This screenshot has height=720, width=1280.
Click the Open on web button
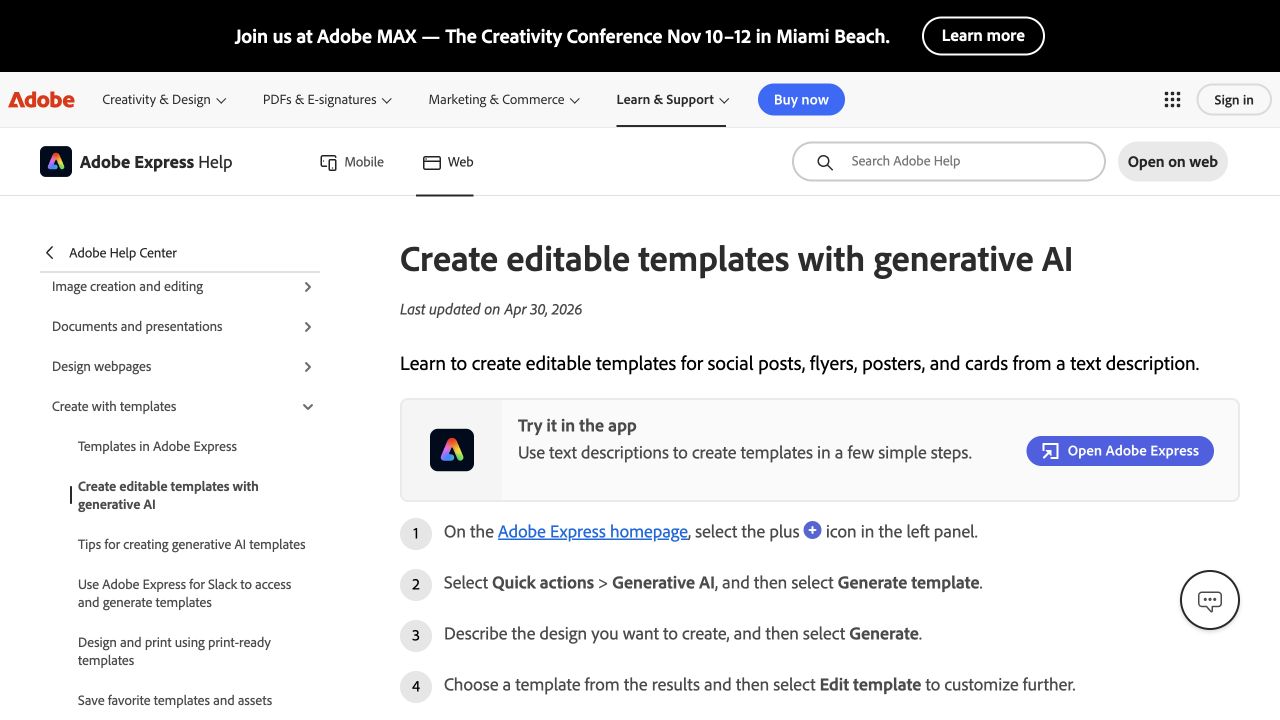1172,162
